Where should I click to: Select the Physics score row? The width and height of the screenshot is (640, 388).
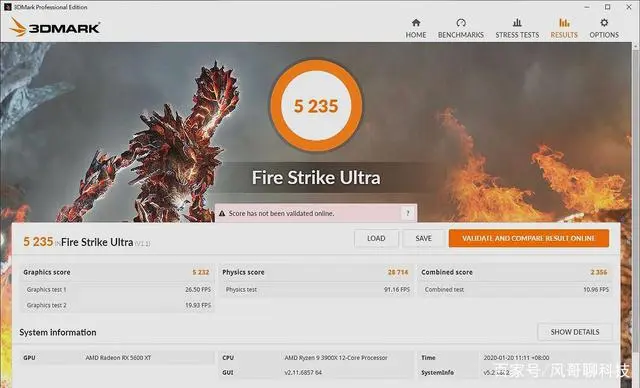point(316,272)
